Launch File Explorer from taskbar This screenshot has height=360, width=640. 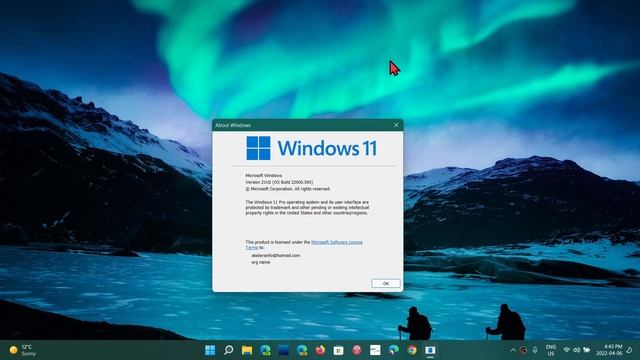coord(247,350)
